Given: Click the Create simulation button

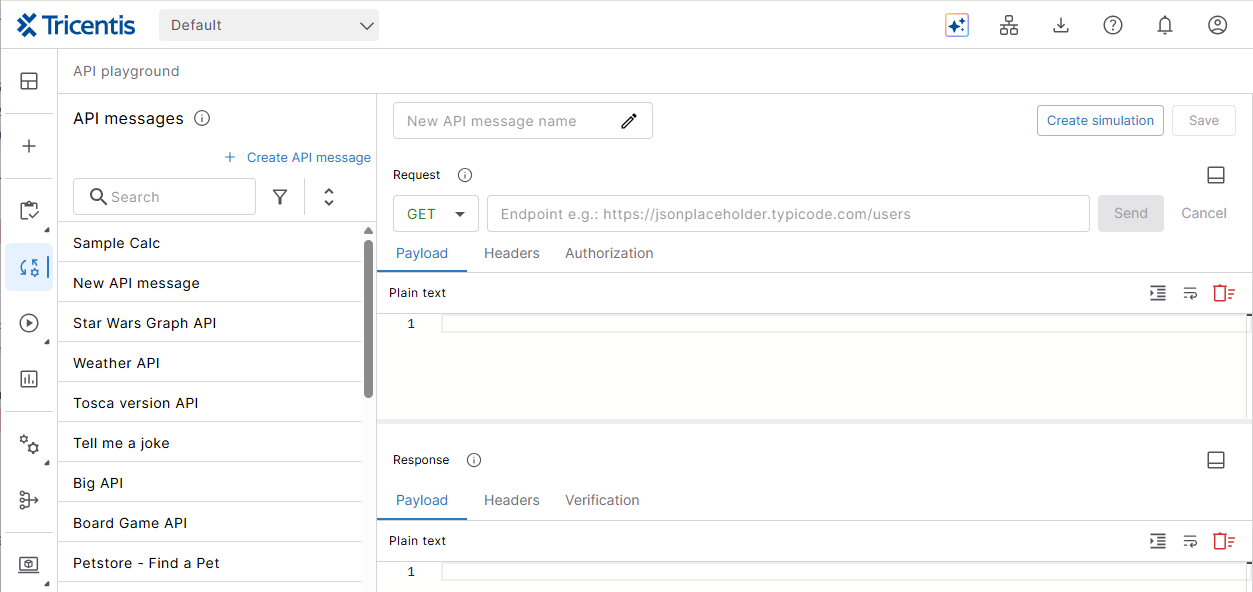Looking at the screenshot, I should [1100, 121].
